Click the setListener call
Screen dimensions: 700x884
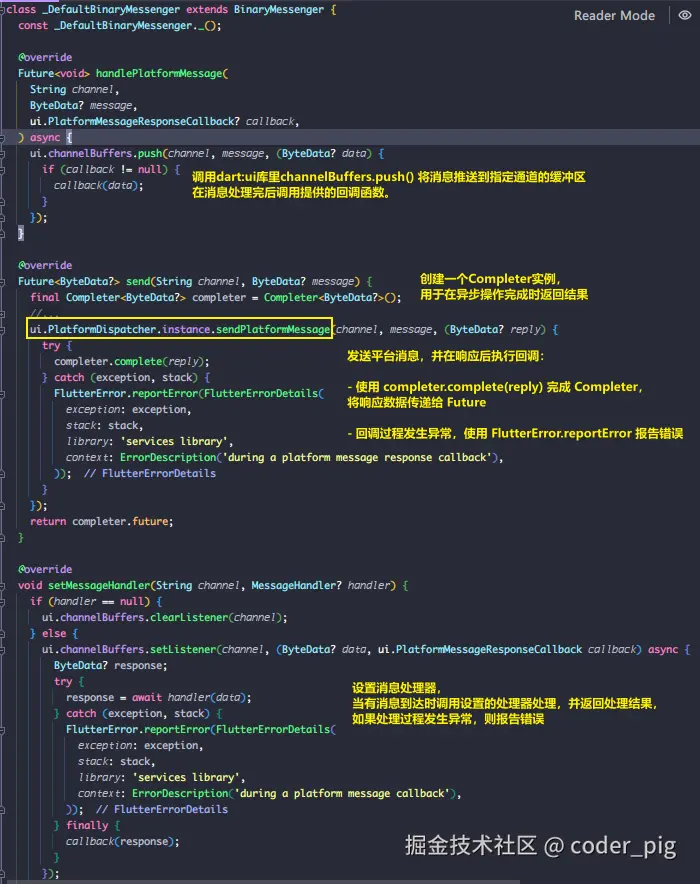tap(183, 649)
